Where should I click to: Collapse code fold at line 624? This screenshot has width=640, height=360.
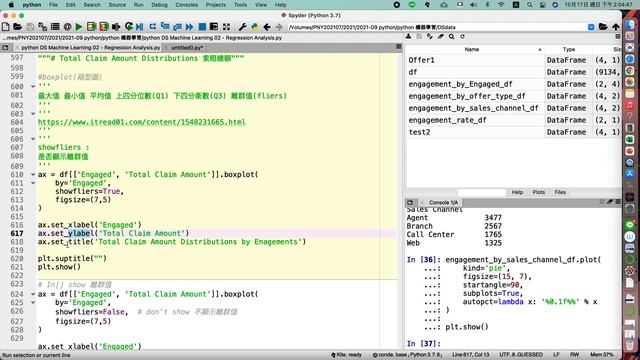click(x=33, y=294)
